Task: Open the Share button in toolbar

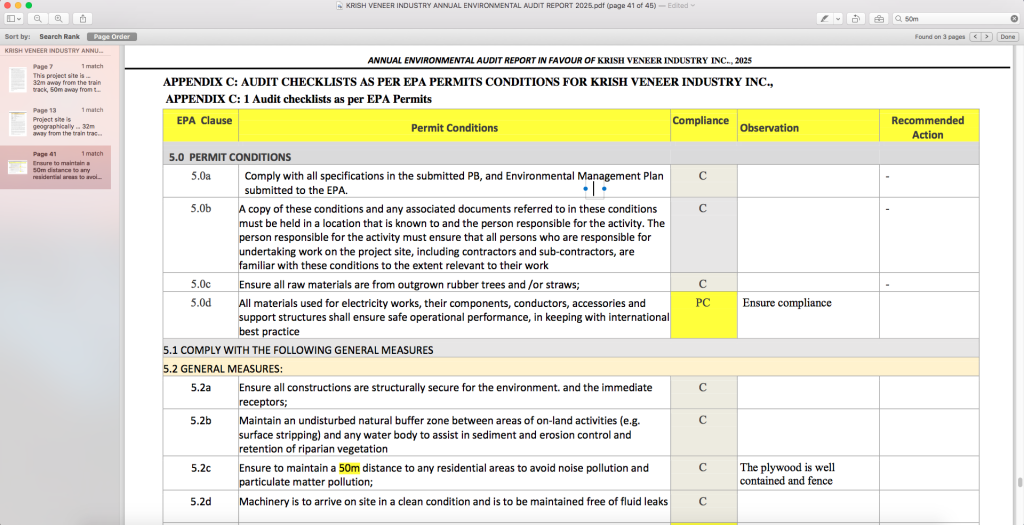Action: (84, 19)
